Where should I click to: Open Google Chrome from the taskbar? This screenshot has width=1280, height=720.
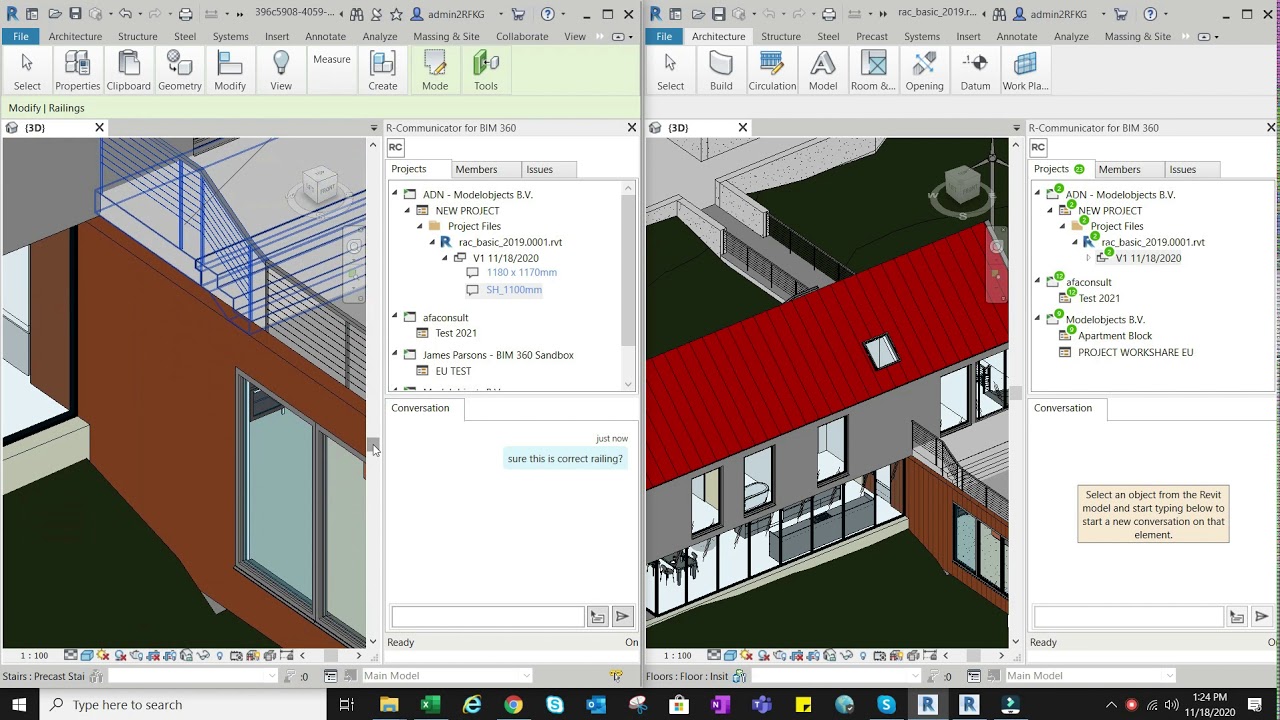[513, 705]
